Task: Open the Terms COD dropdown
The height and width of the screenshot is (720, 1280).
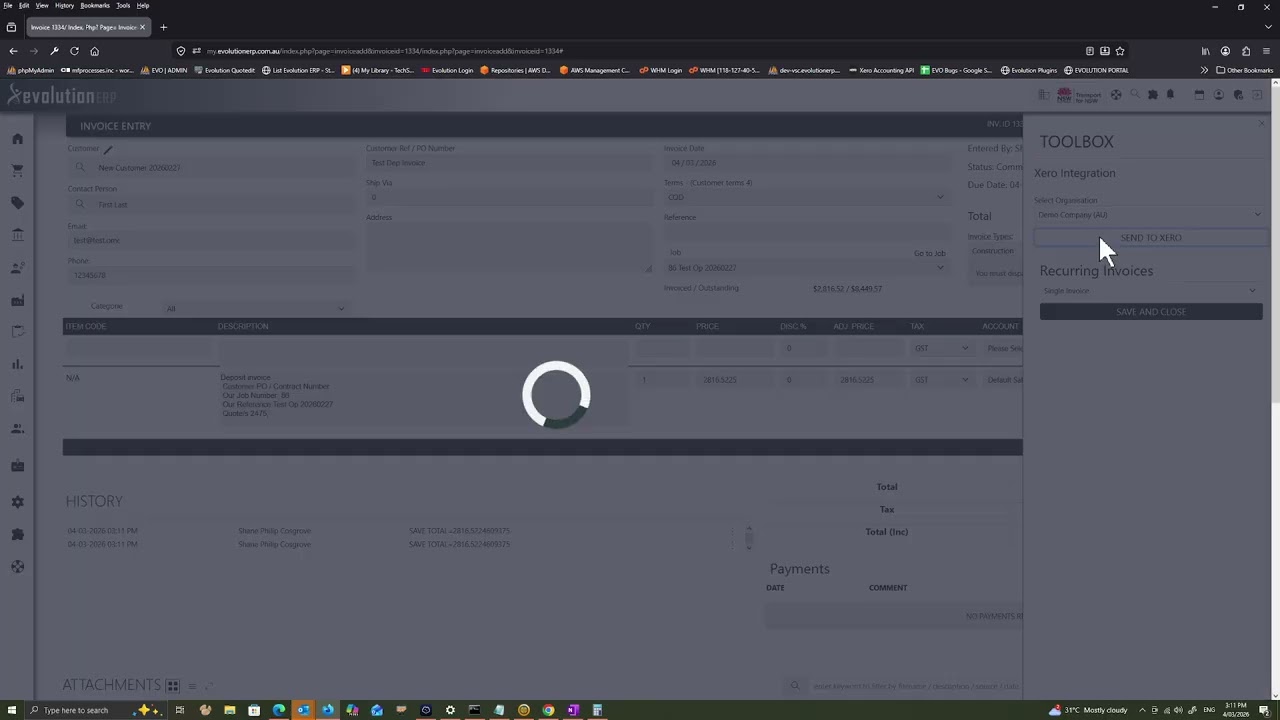Action: [806, 197]
